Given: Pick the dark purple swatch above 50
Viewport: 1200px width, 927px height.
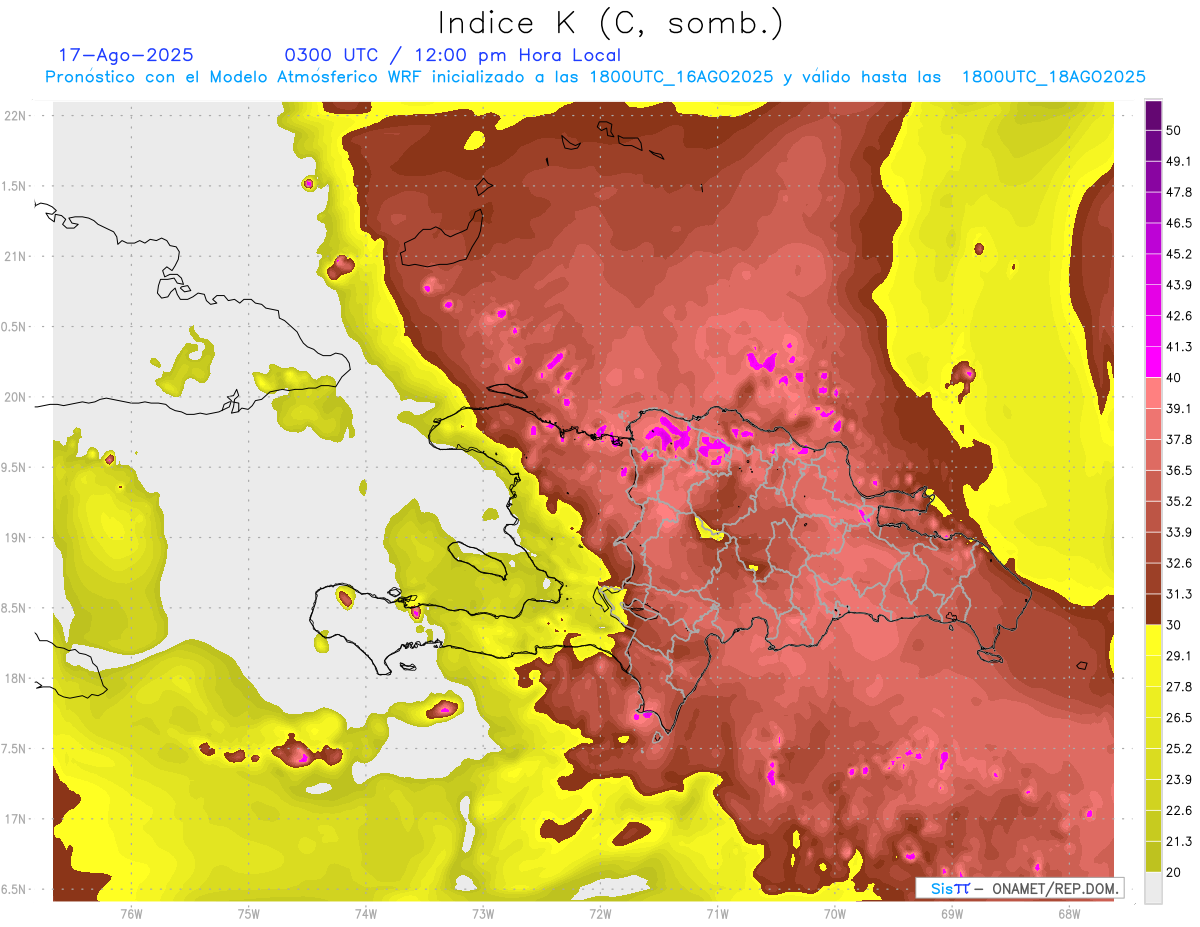Looking at the screenshot, I should tap(1153, 115).
